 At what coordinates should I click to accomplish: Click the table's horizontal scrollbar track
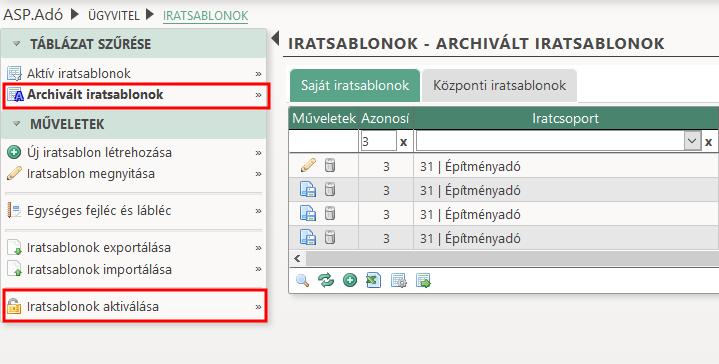(512, 259)
